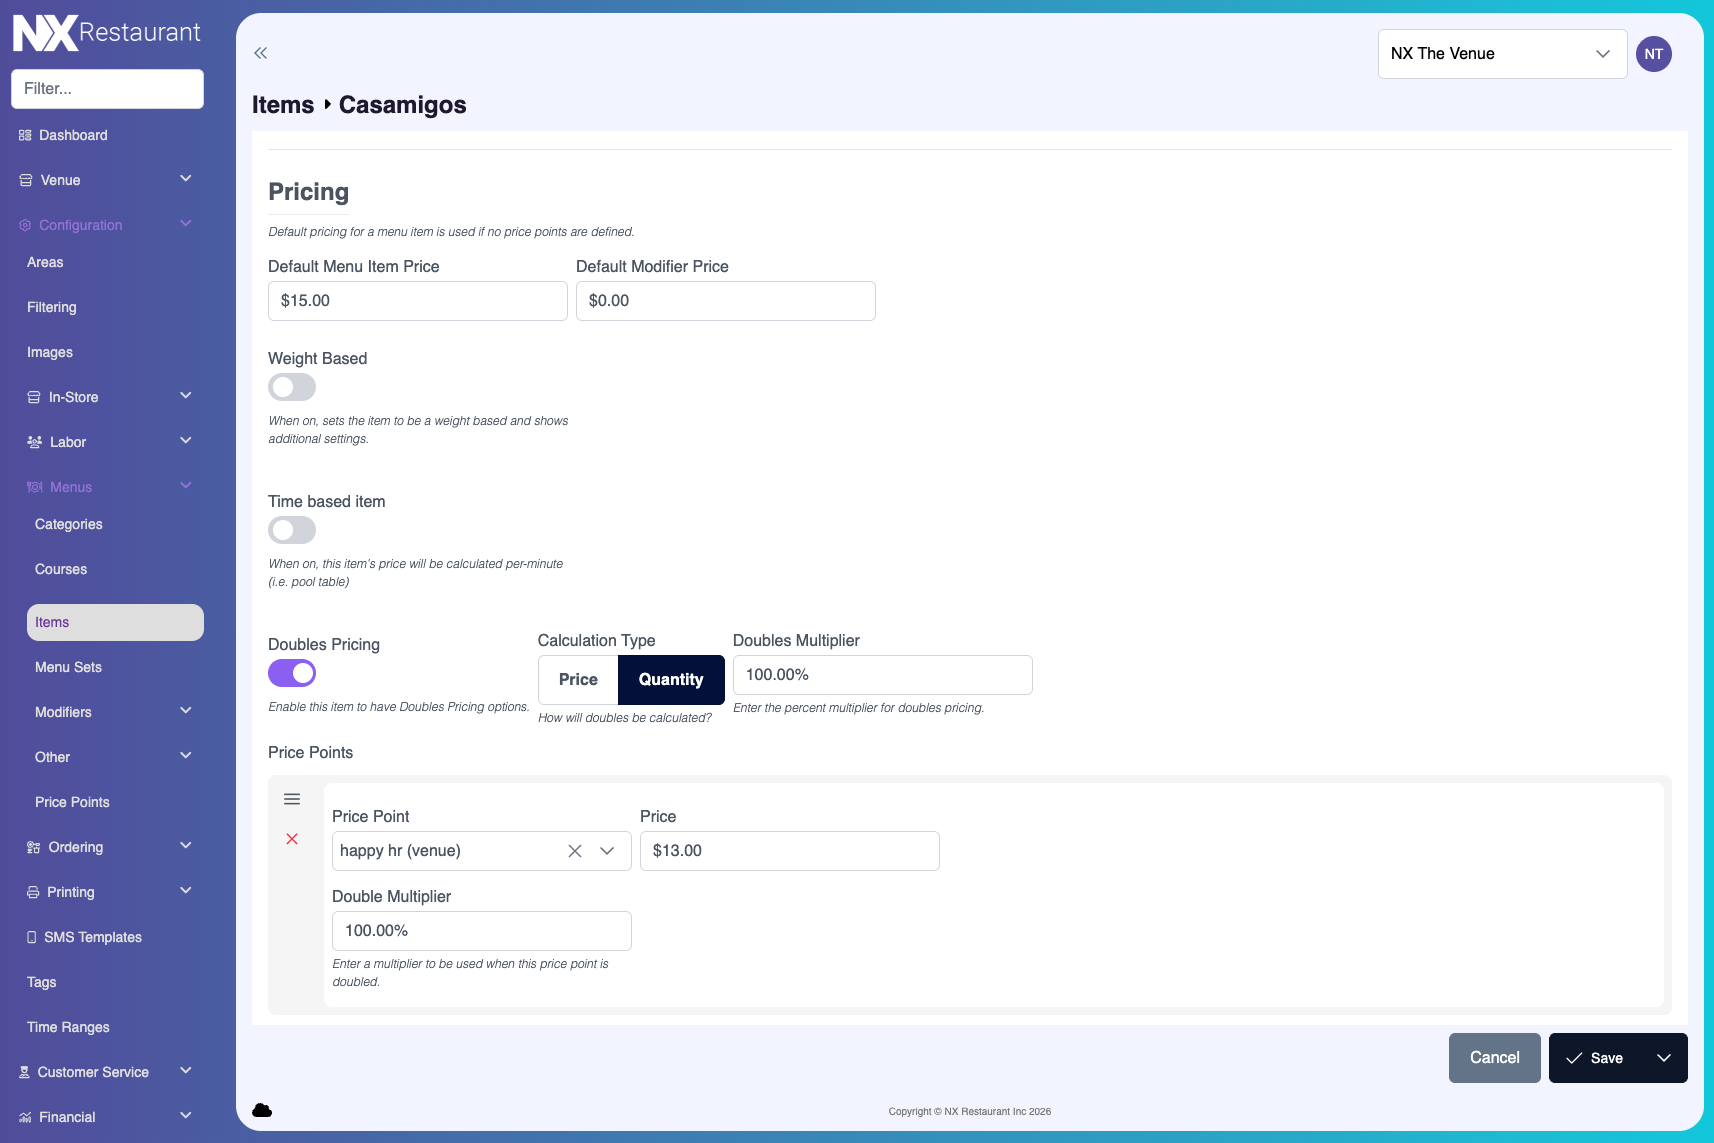This screenshot has height=1143, width=1714.
Task: Open the NX The Venue dropdown
Action: click(x=1501, y=54)
